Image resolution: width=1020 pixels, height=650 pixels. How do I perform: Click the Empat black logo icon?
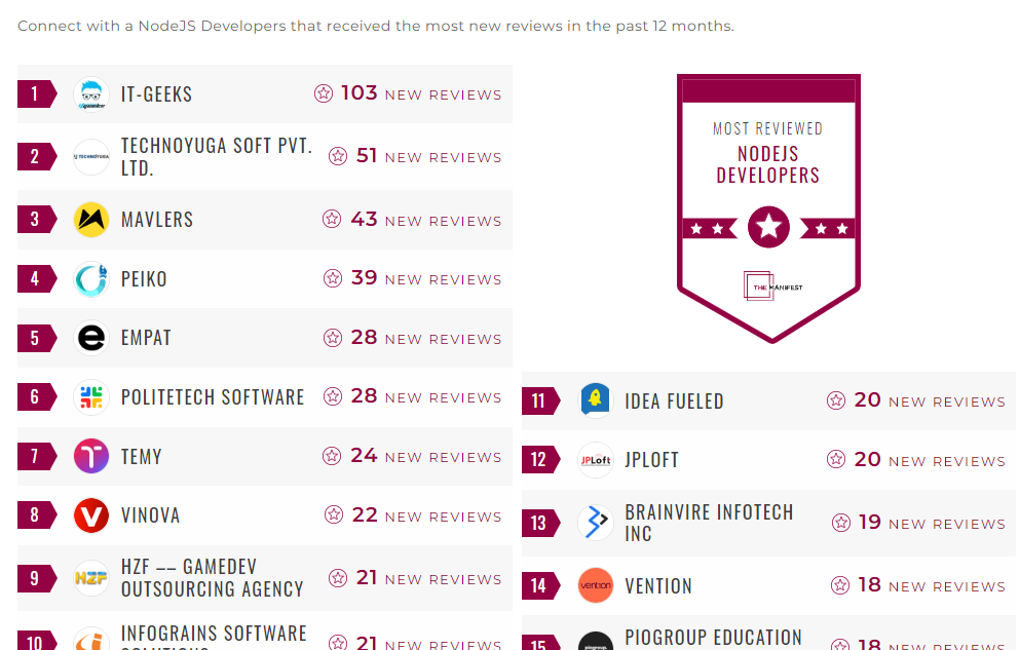click(x=91, y=338)
